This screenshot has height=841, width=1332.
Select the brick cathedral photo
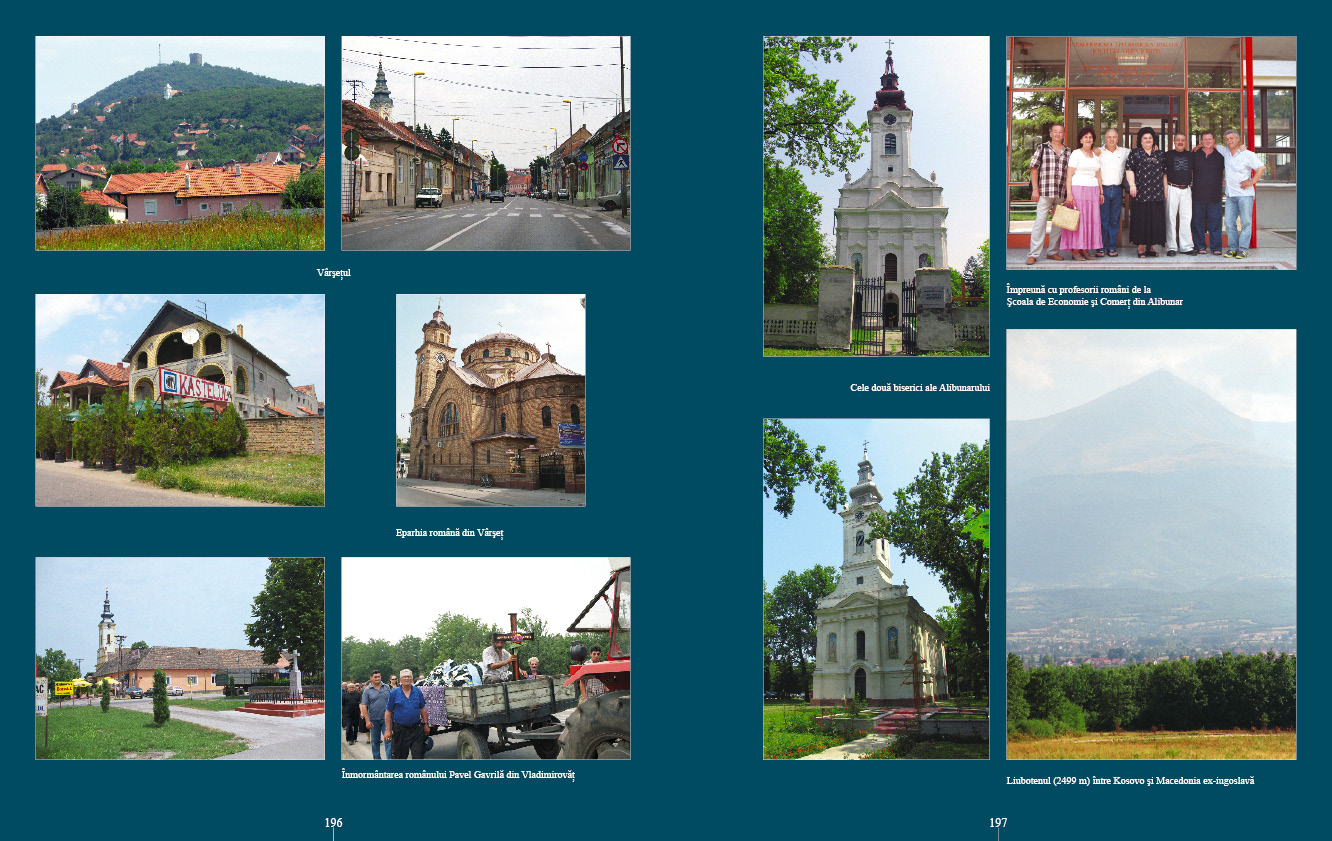coord(490,400)
